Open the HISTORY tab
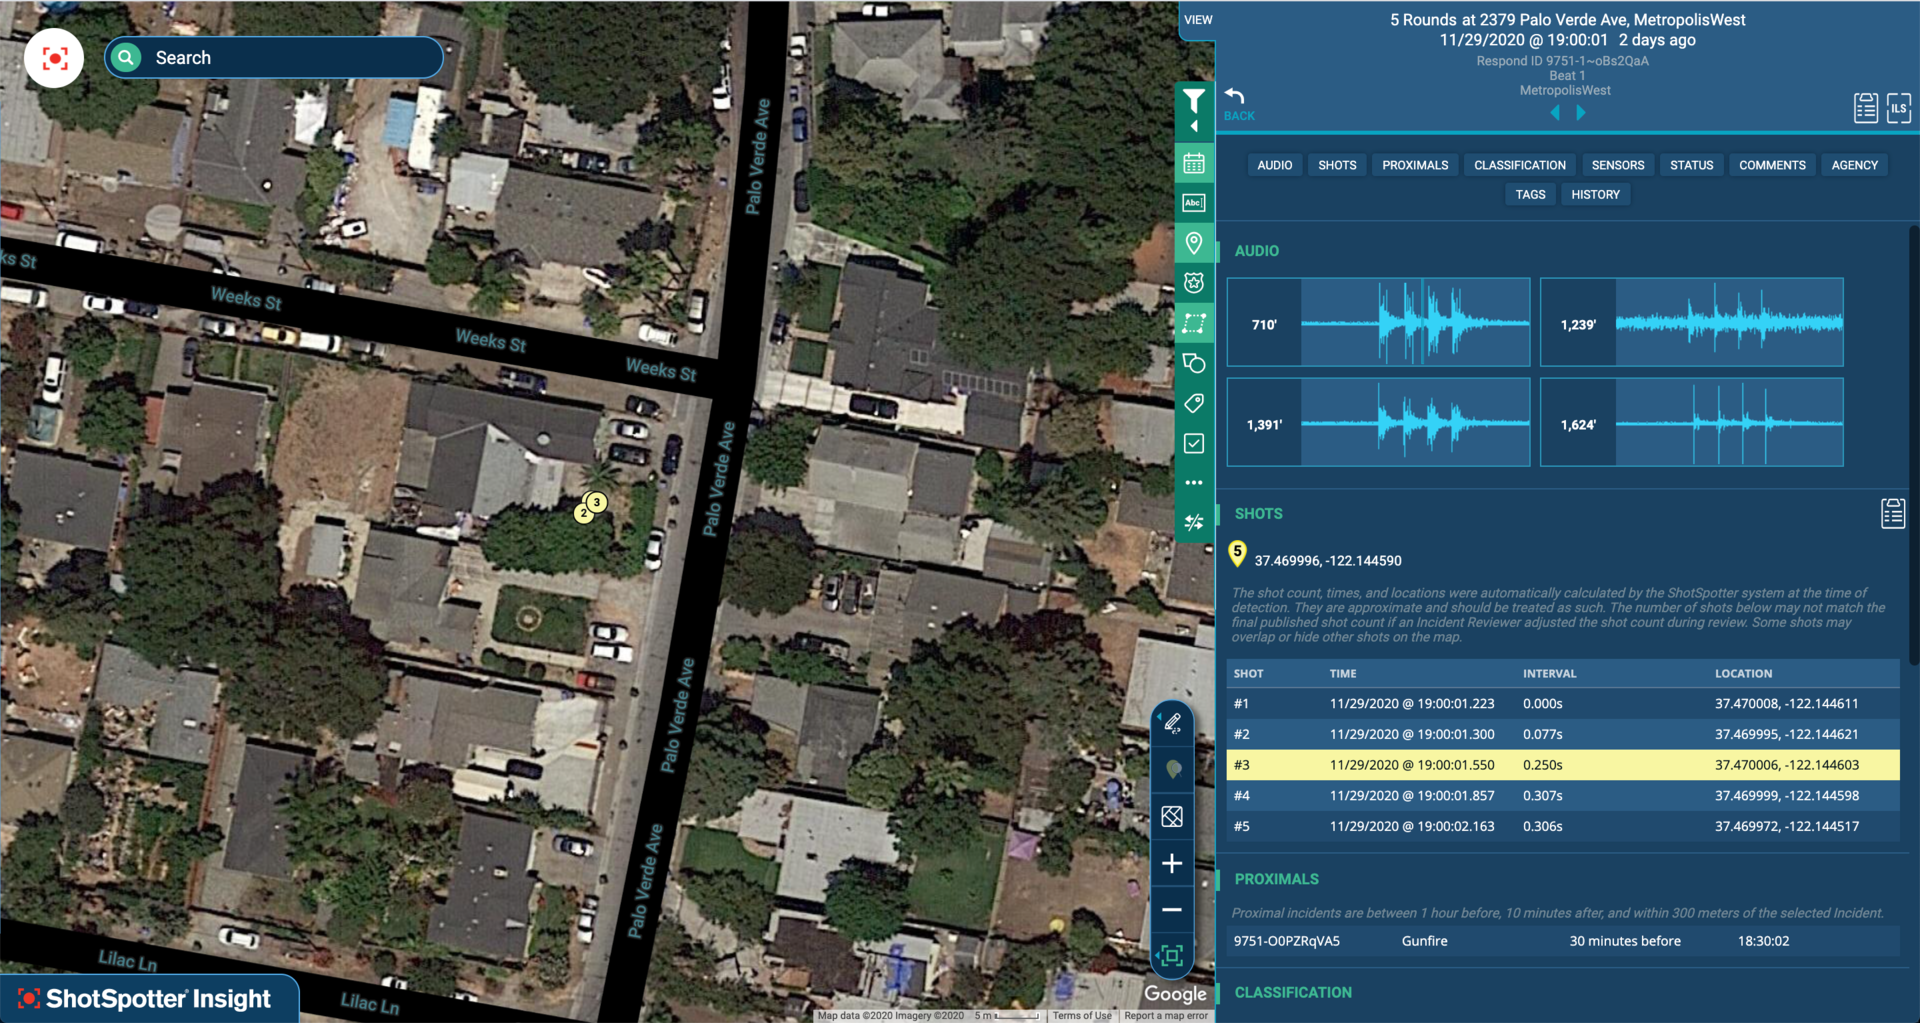Viewport: 1920px width, 1023px height. pos(1595,194)
